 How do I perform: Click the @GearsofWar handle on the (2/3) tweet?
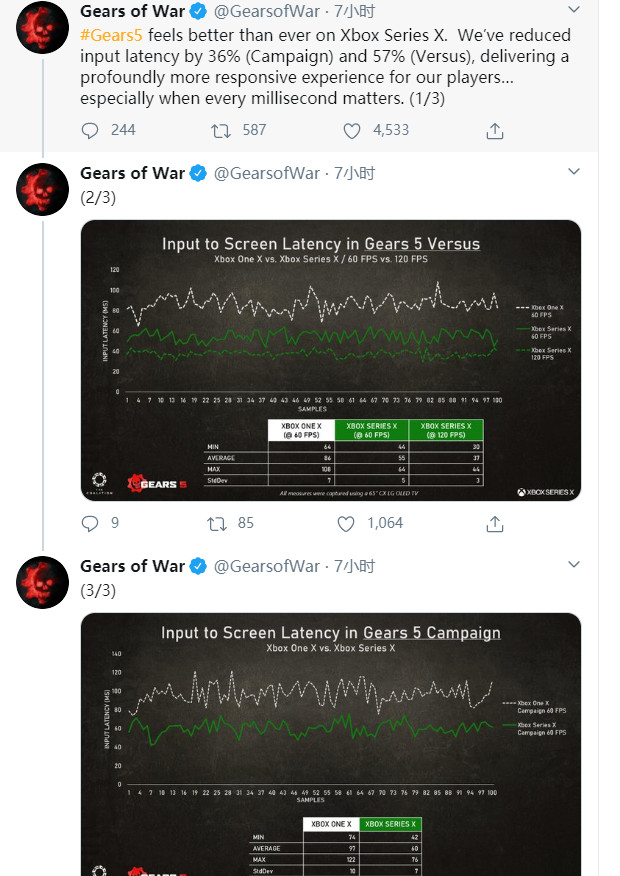(266, 173)
